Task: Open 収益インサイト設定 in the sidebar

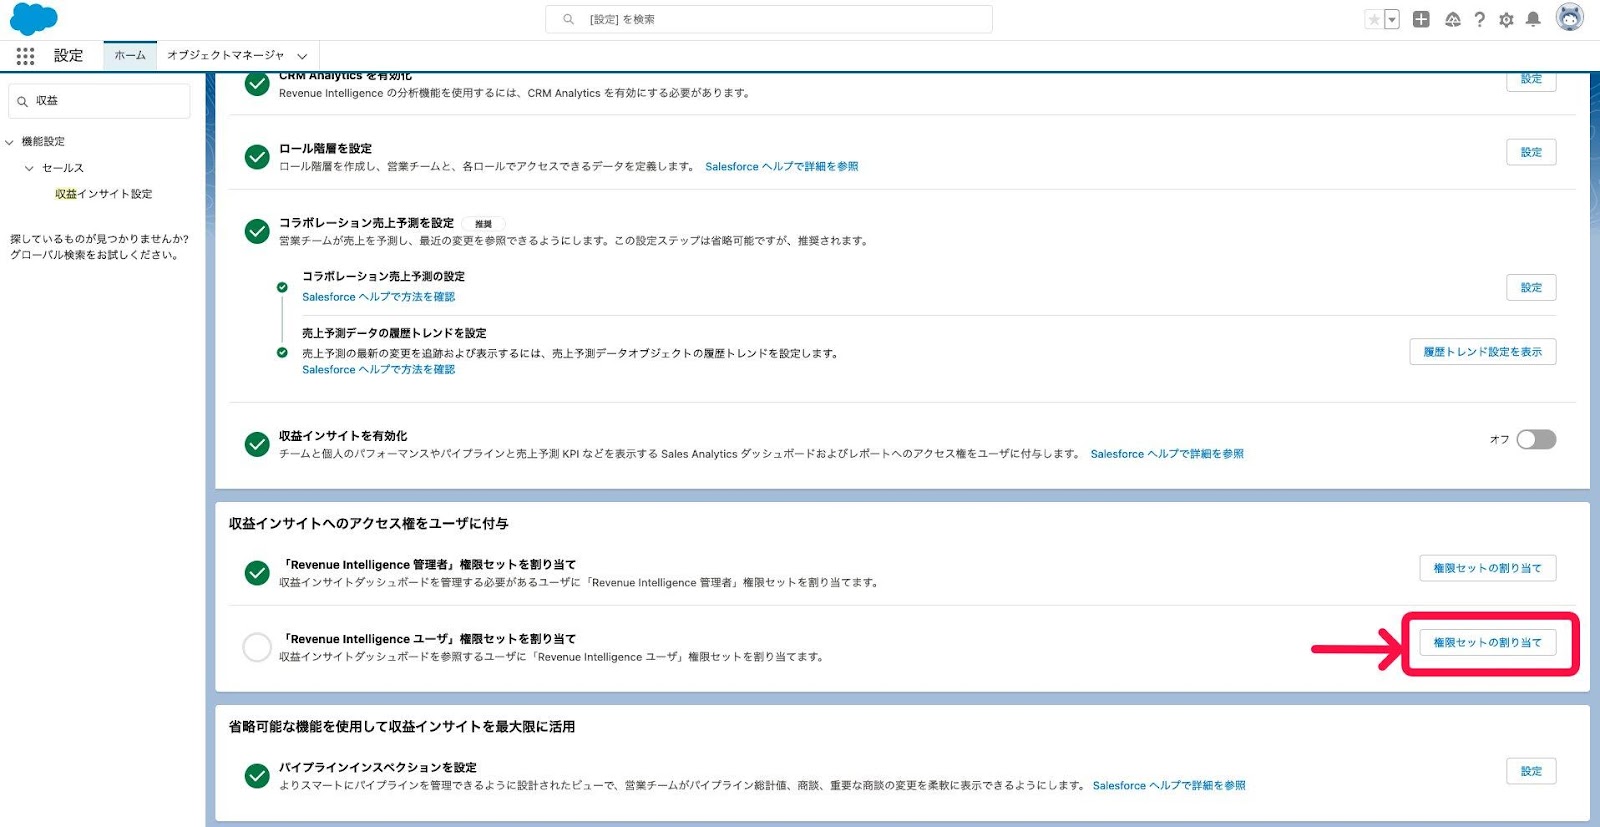Action: click(104, 194)
